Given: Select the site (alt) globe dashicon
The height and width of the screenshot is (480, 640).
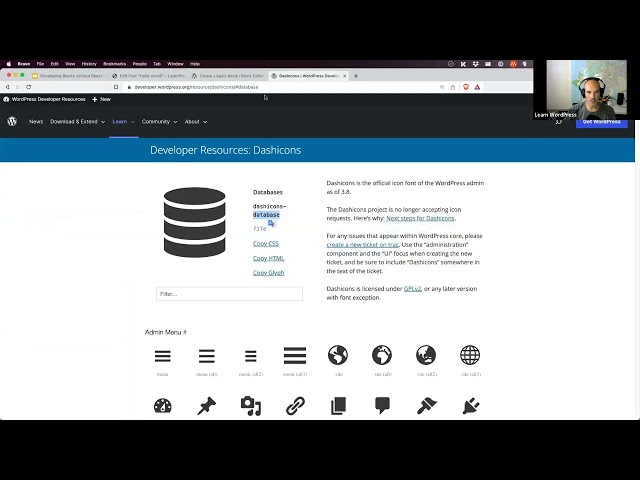Looking at the screenshot, I should click(x=382, y=355).
